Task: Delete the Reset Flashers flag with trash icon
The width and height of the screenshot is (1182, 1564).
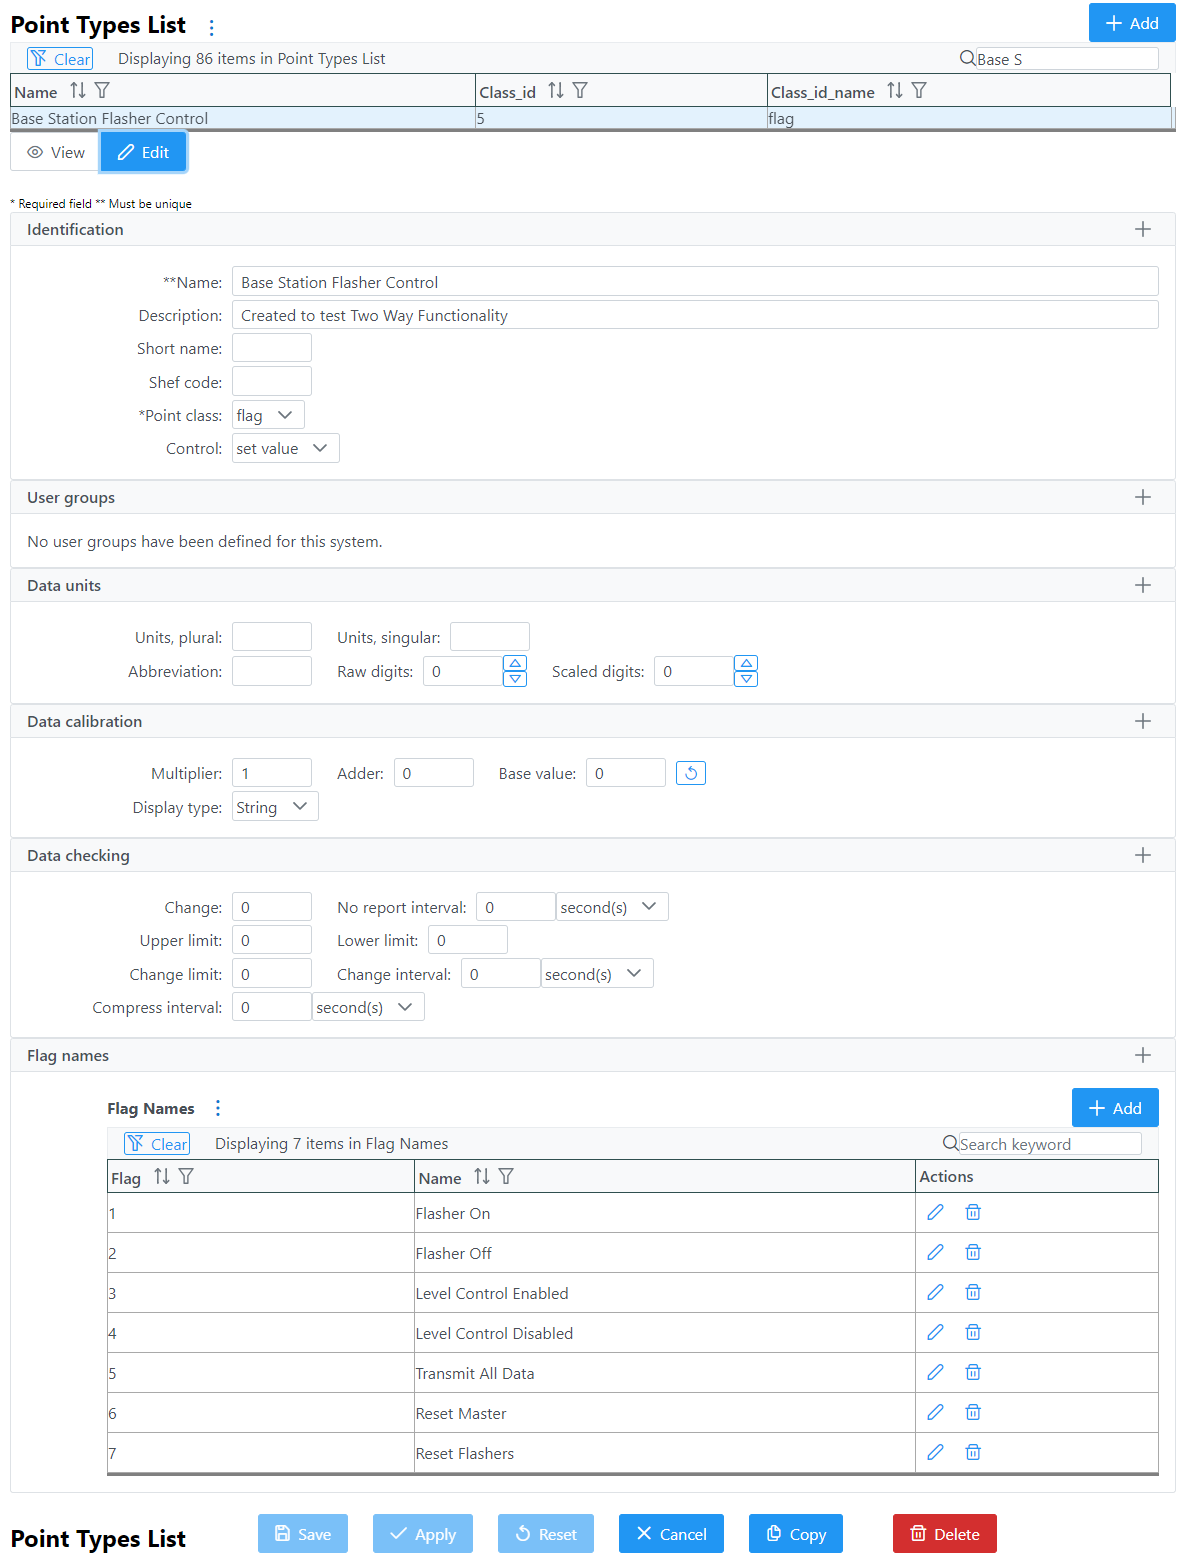Action: point(973,1452)
